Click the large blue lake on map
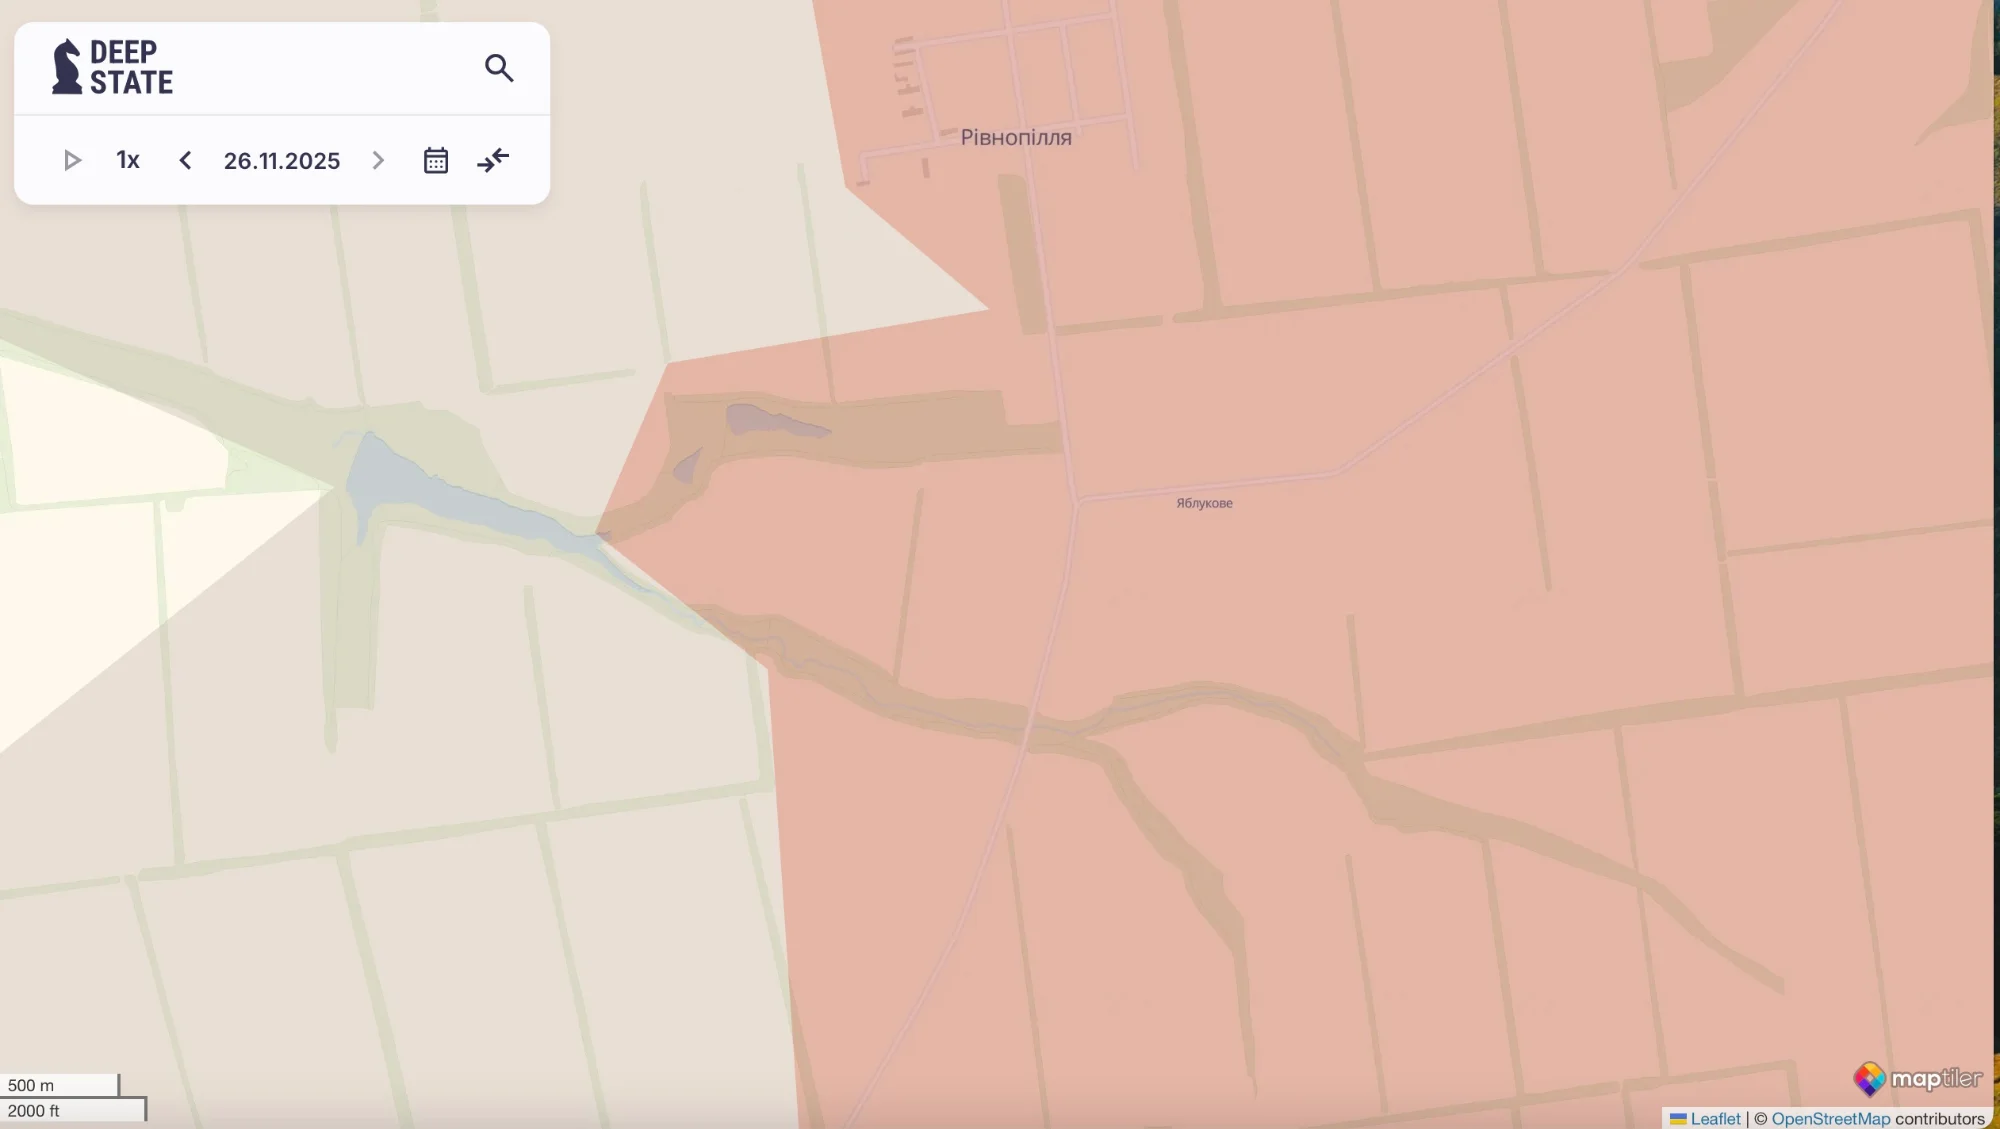 pyautogui.click(x=400, y=480)
